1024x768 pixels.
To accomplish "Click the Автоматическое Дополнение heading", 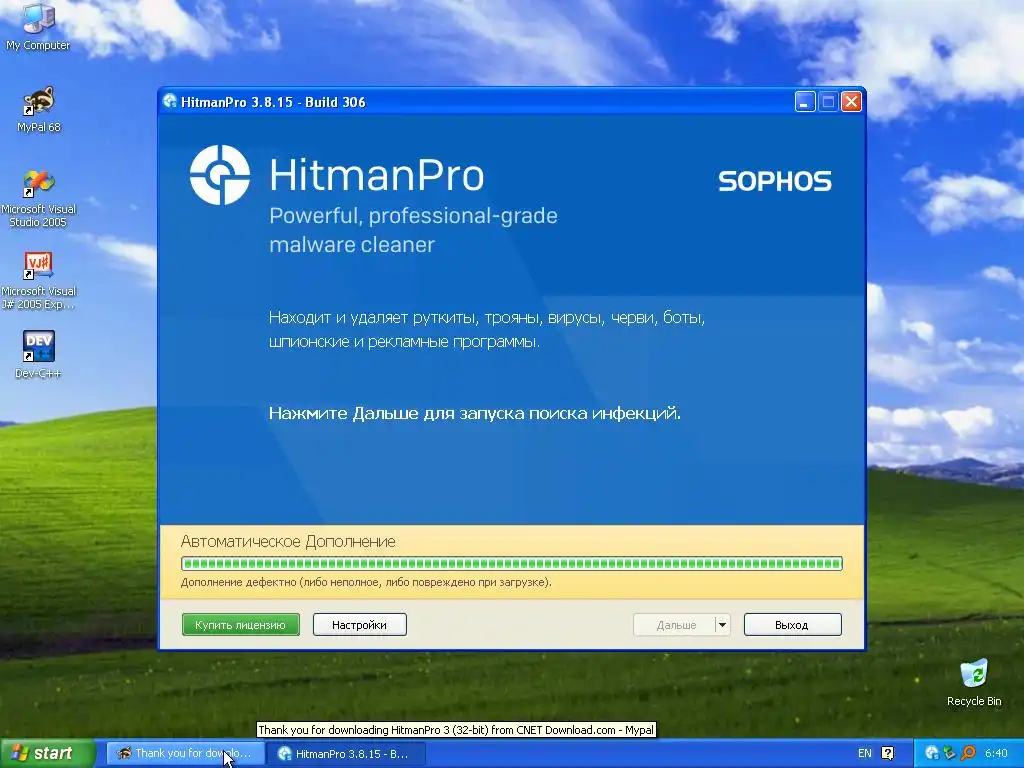I will 288,541.
